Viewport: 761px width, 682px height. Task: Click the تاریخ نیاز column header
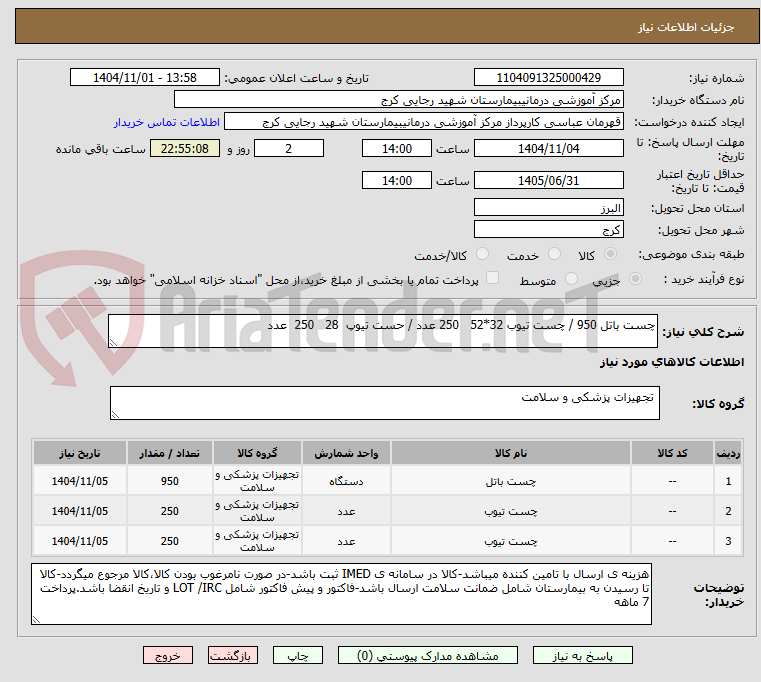coord(80,453)
